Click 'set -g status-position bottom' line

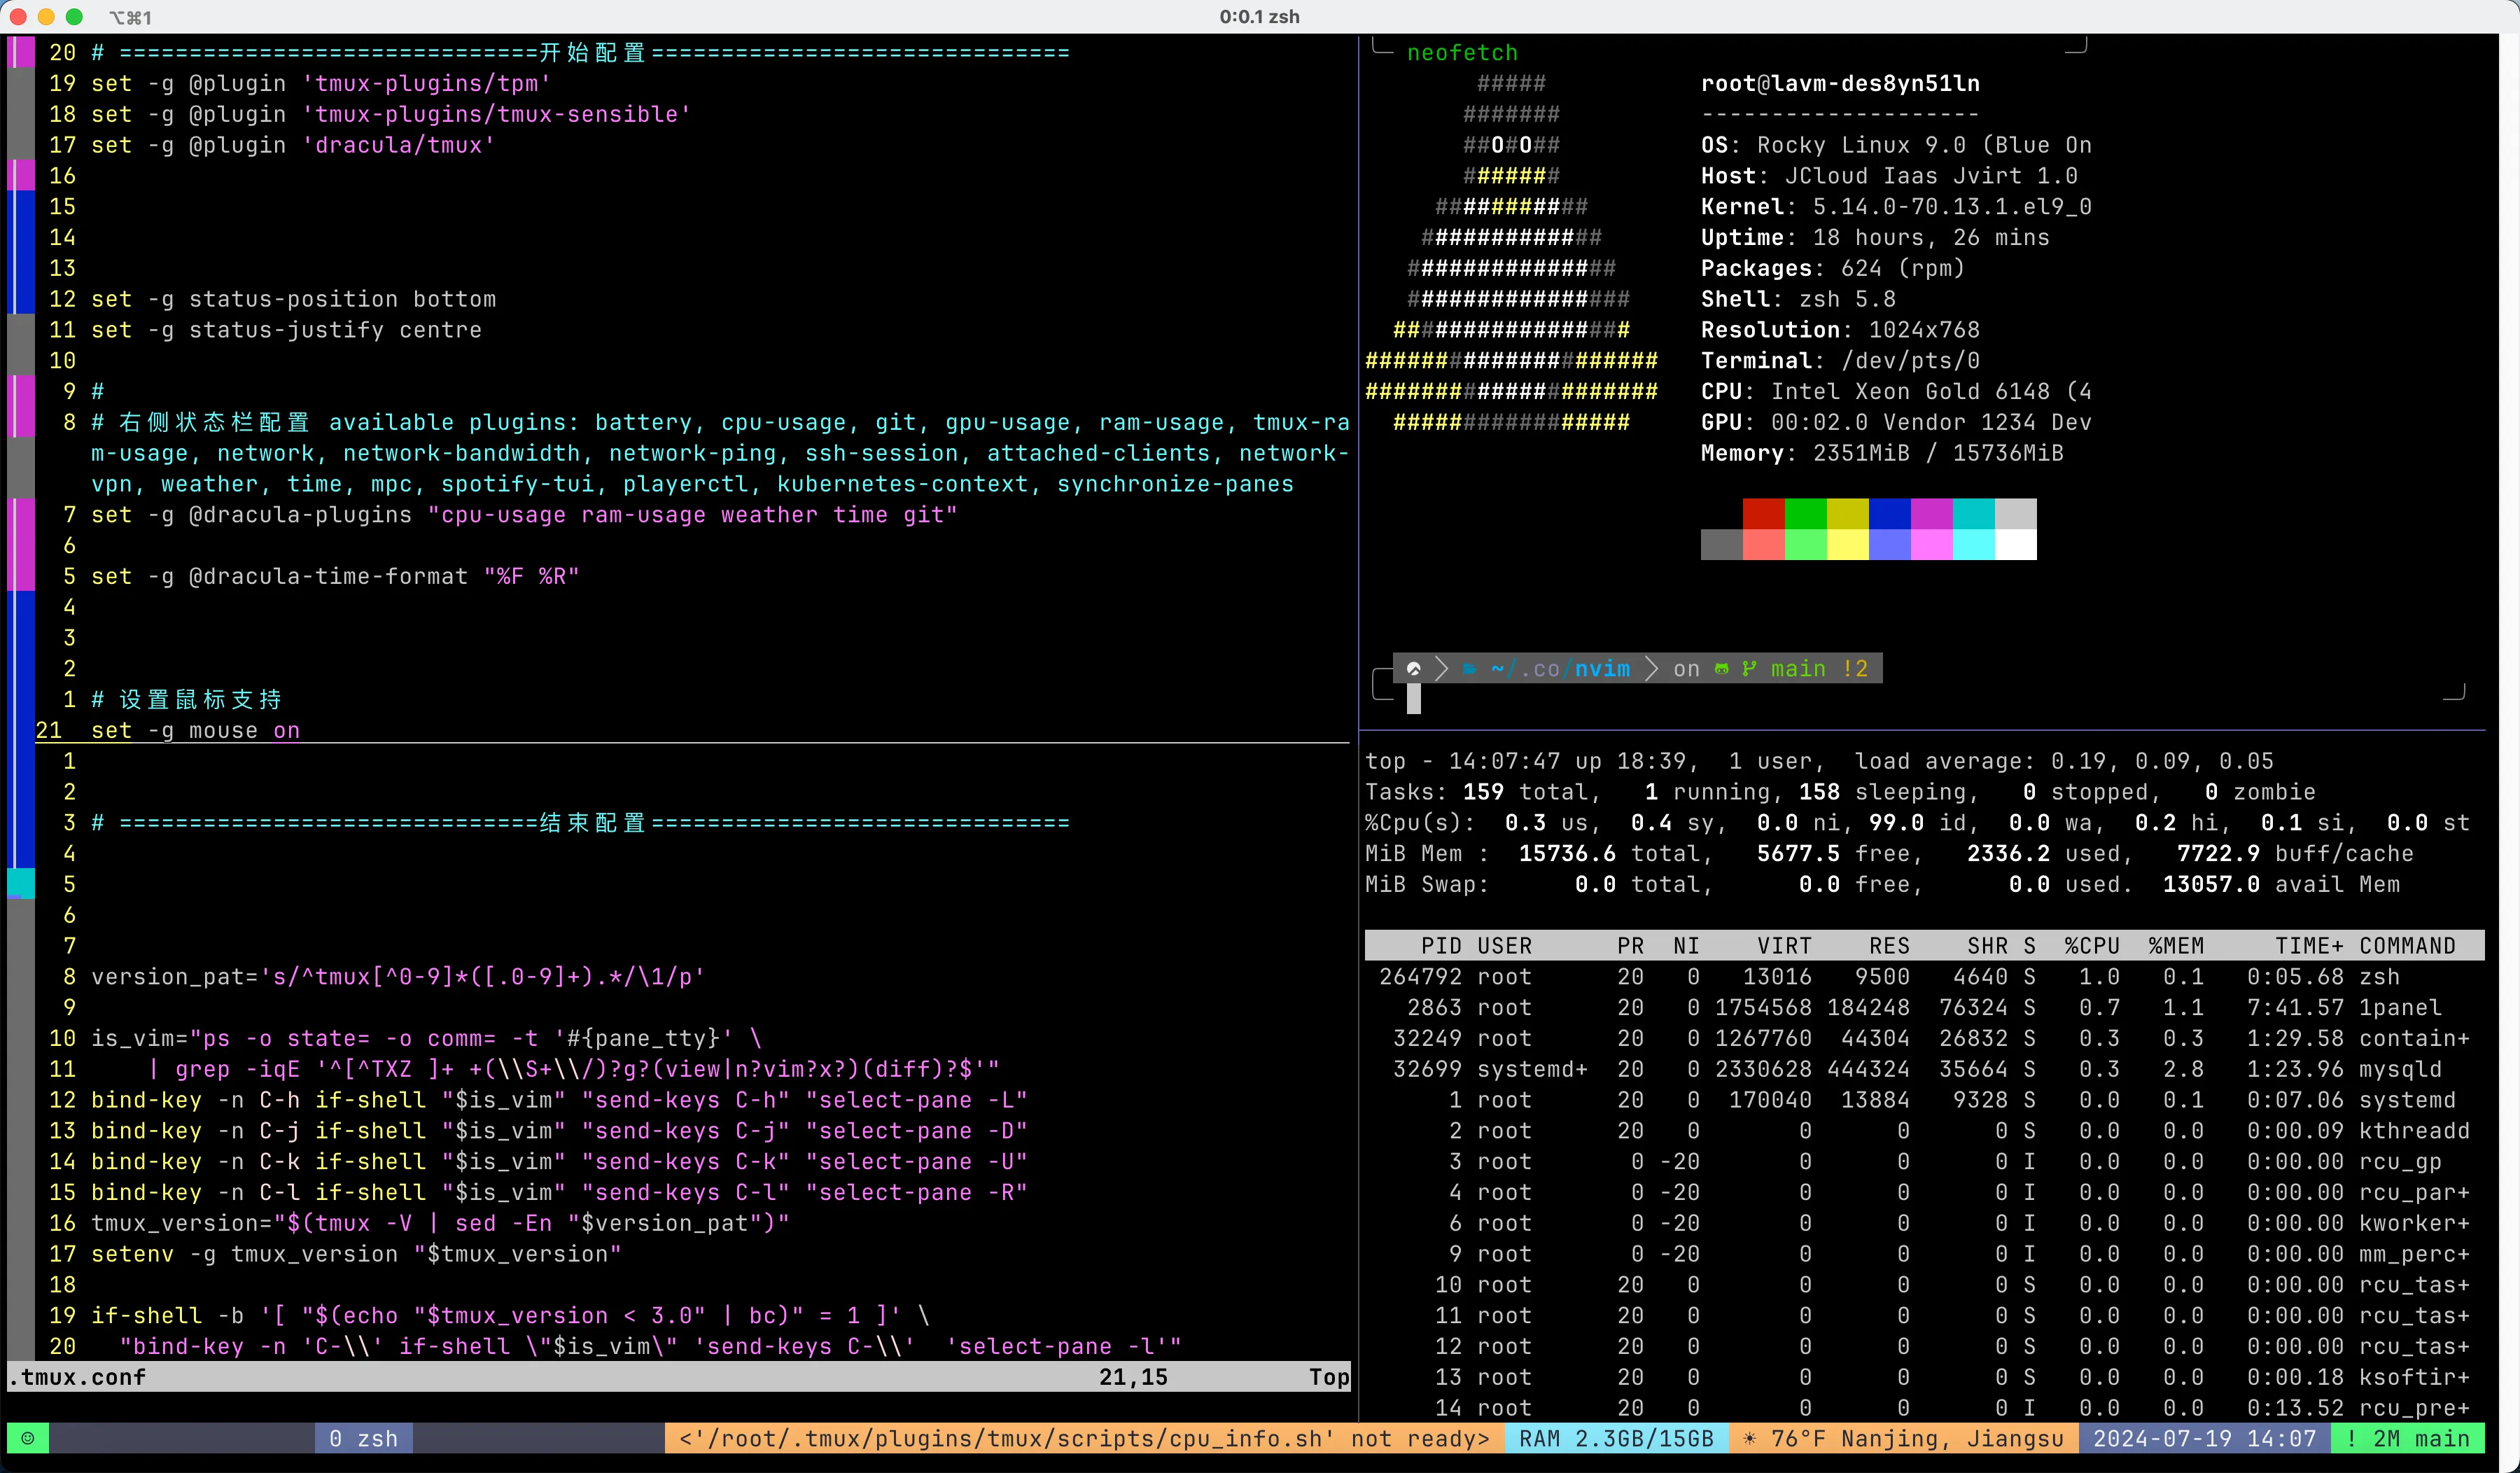[293, 299]
